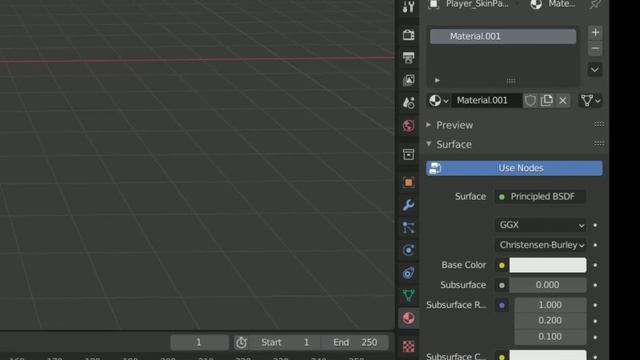
Task: Toggle animate dot next to 0.200 radius
Action: [595, 321]
